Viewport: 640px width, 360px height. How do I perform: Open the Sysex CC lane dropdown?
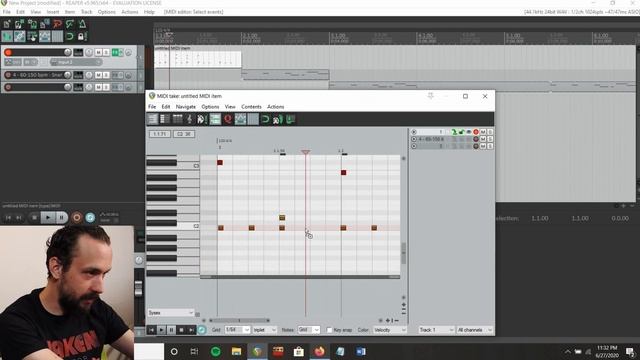coord(171,313)
